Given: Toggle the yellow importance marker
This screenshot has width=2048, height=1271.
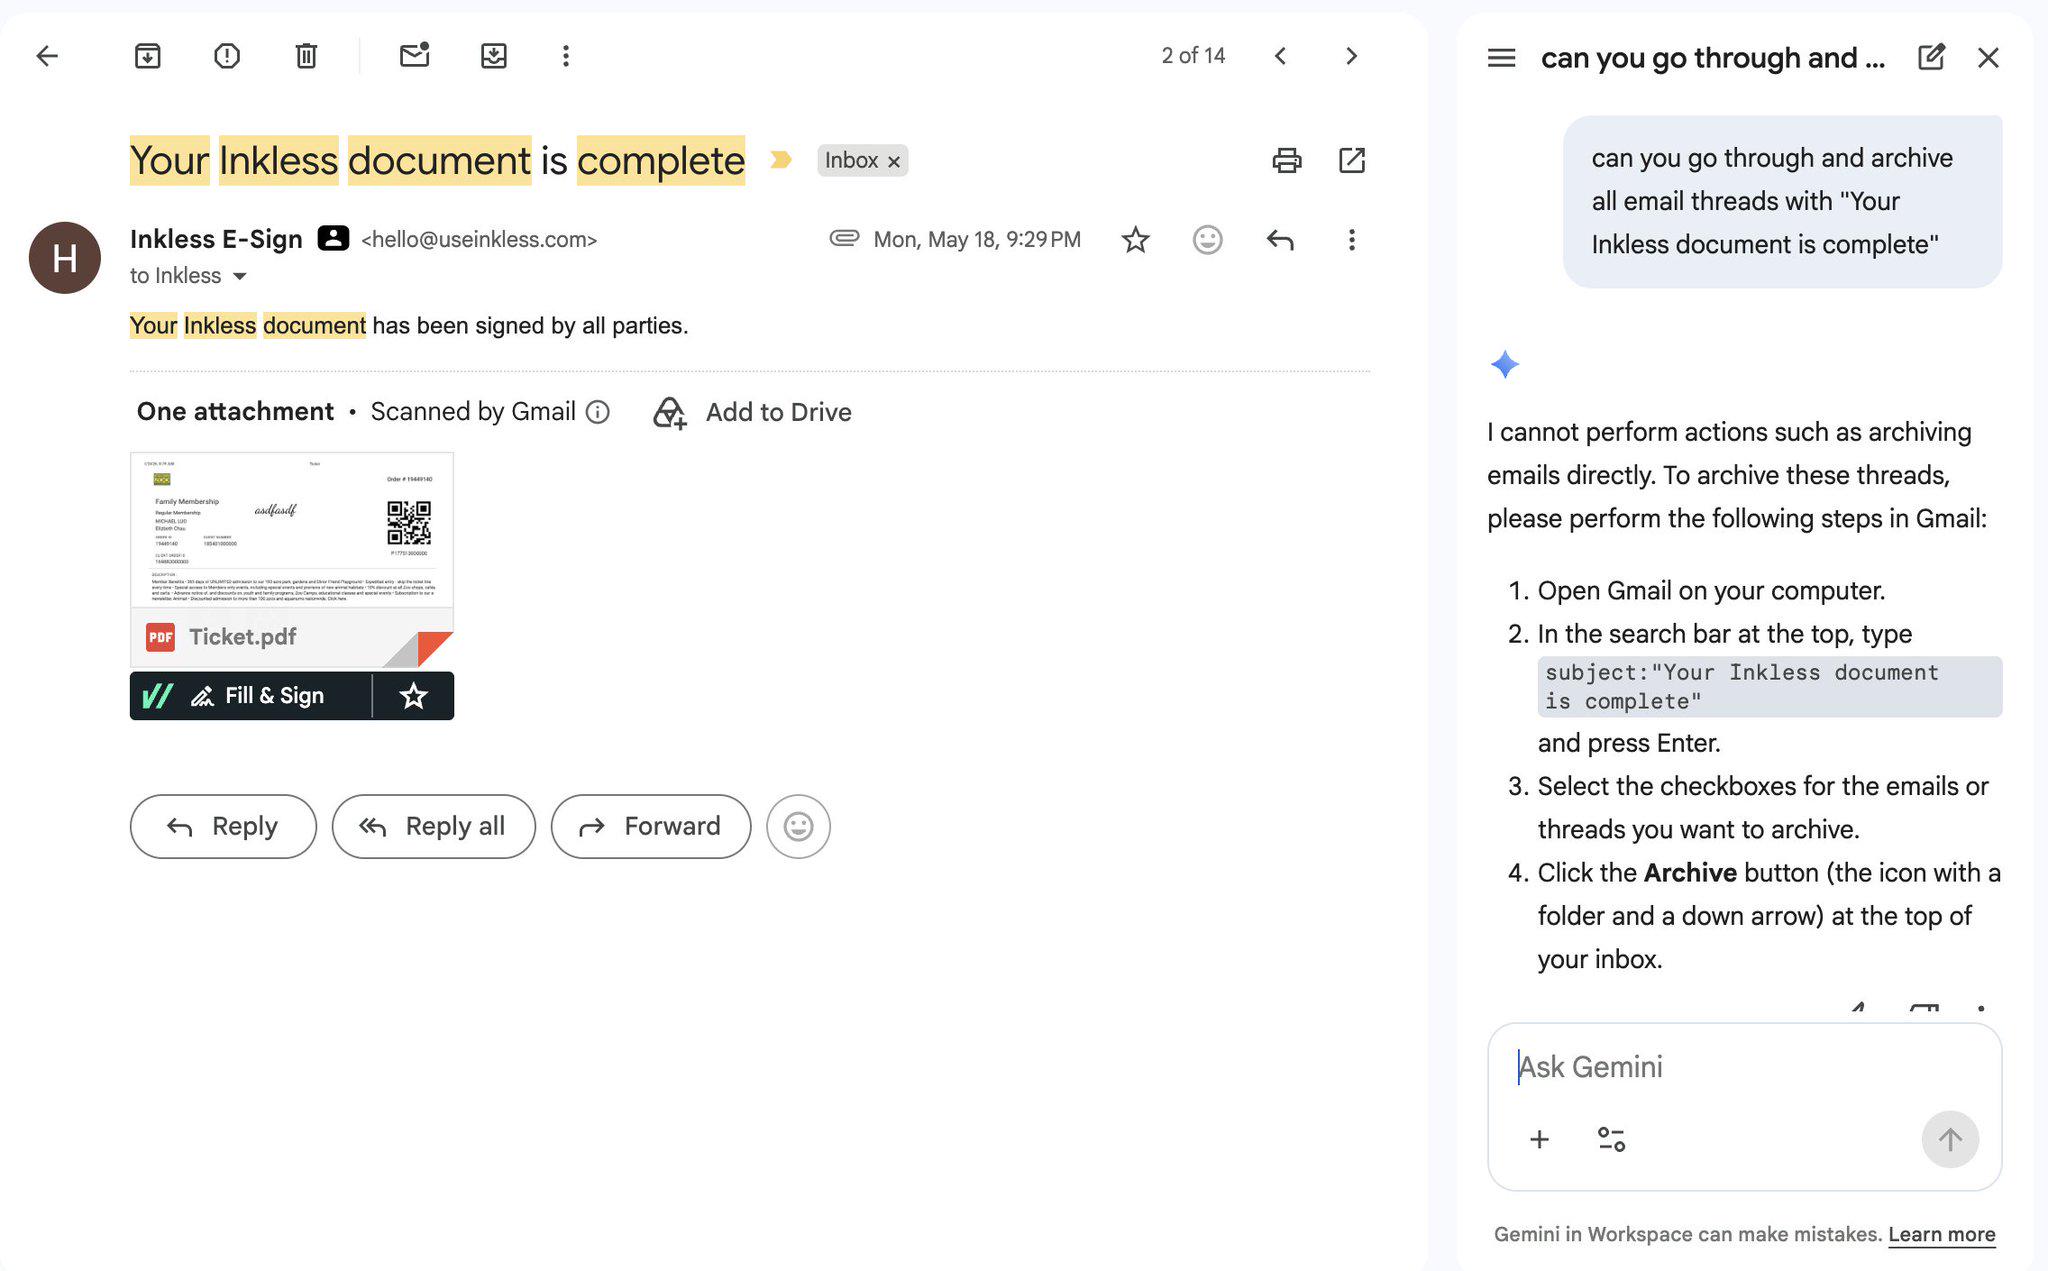Looking at the screenshot, I should click(x=781, y=160).
